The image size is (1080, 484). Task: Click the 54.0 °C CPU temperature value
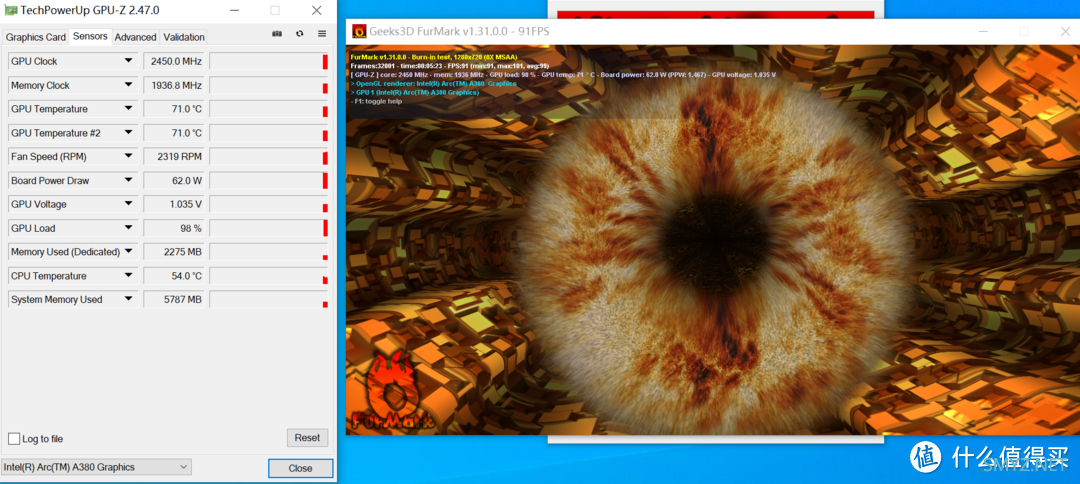(174, 275)
